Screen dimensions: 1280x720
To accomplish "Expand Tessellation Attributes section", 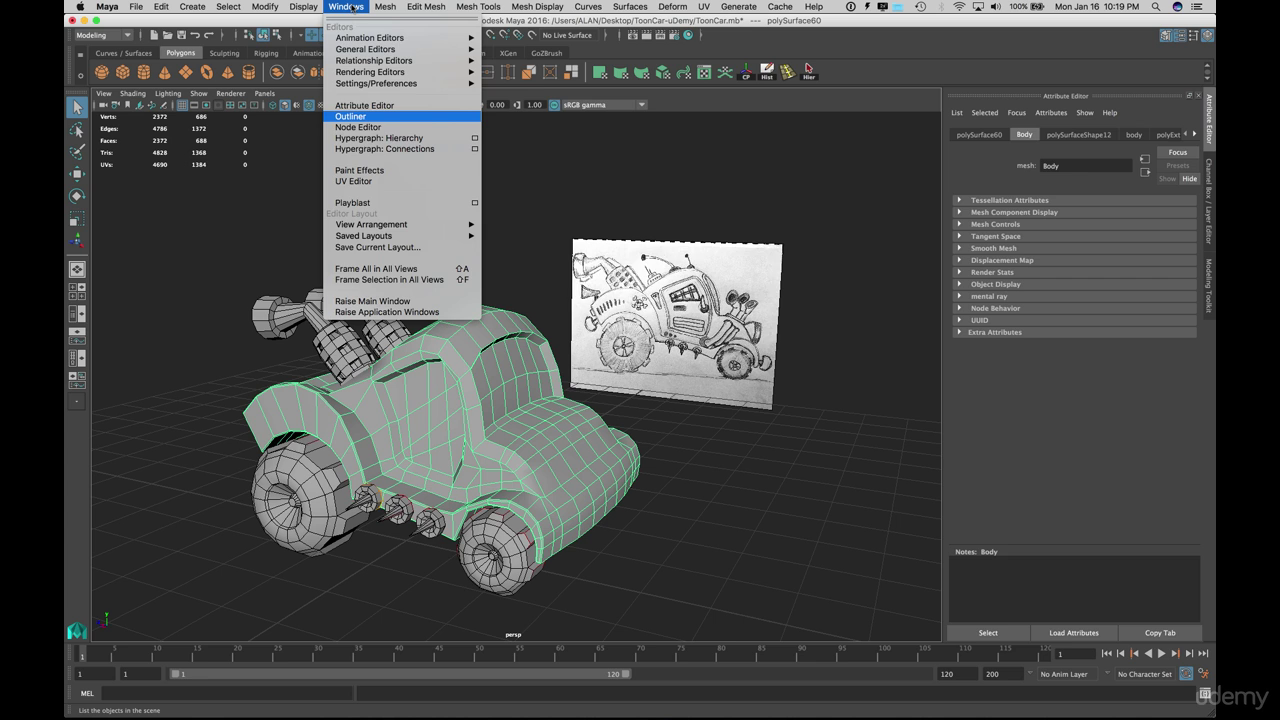I will 1074,200.
